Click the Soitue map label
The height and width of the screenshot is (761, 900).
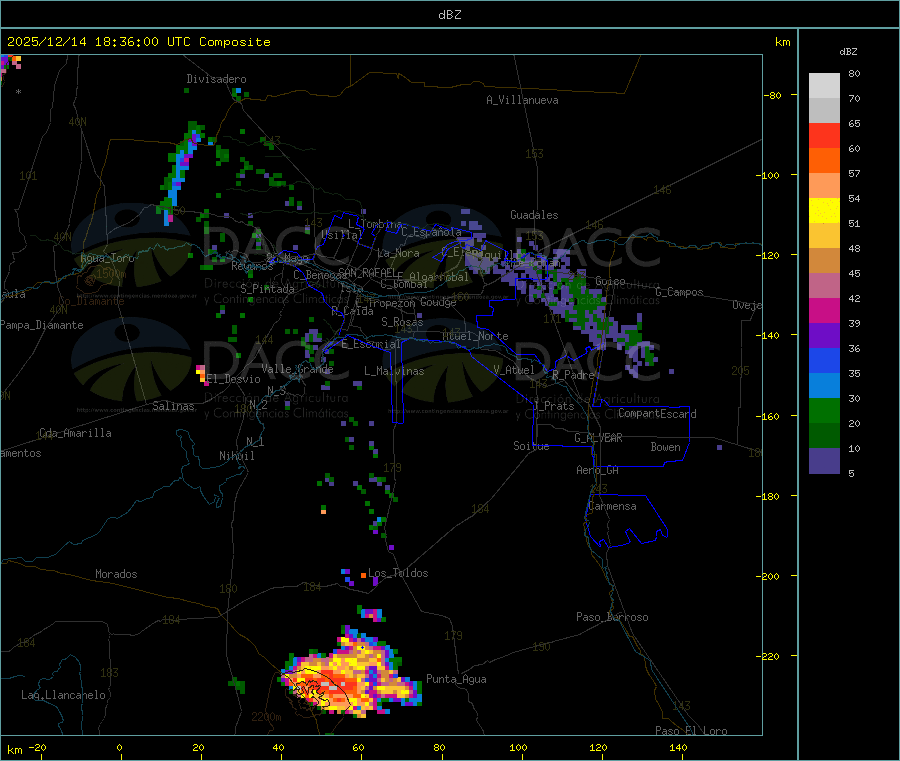(532, 446)
